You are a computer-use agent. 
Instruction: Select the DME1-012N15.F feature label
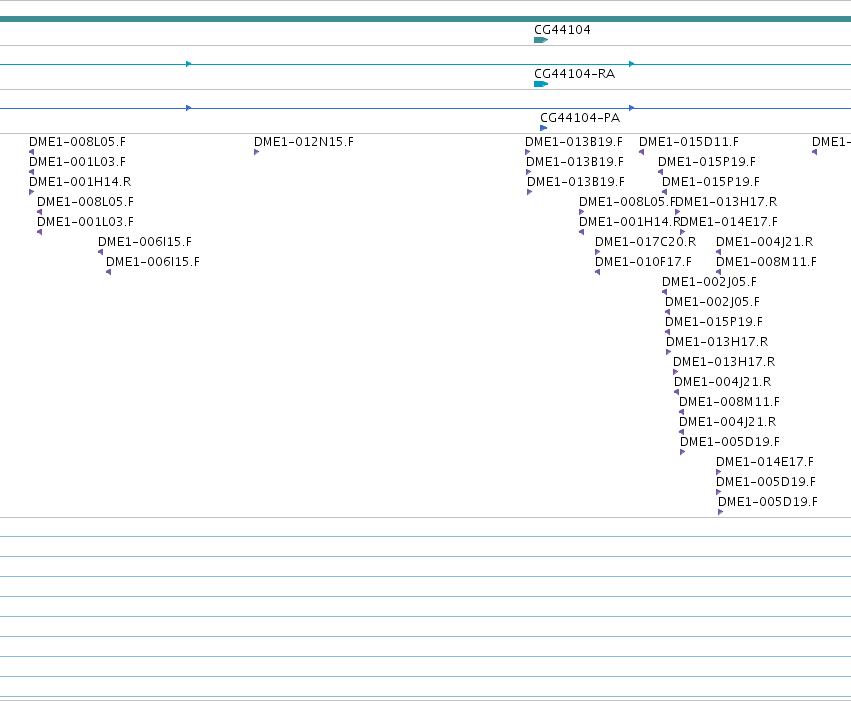point(304,142)
